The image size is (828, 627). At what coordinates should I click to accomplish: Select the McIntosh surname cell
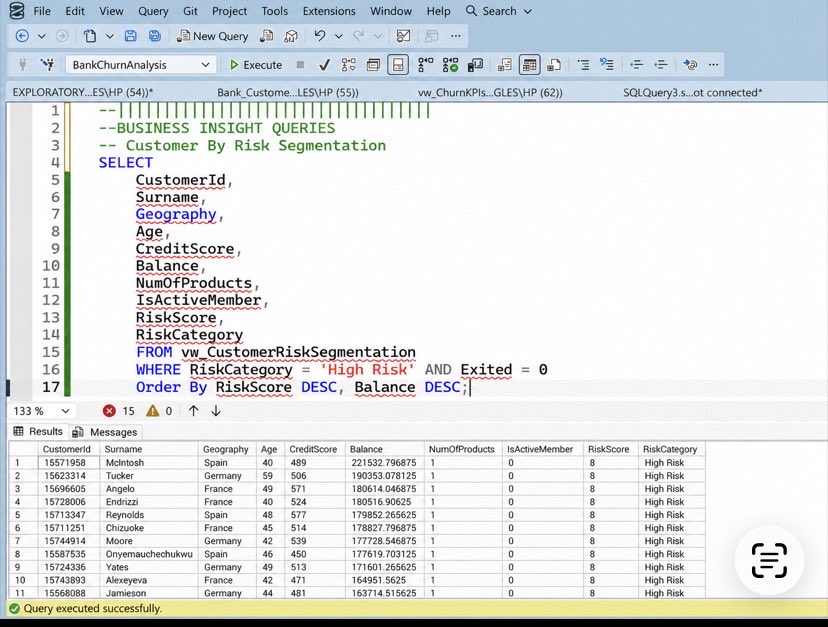149,463
